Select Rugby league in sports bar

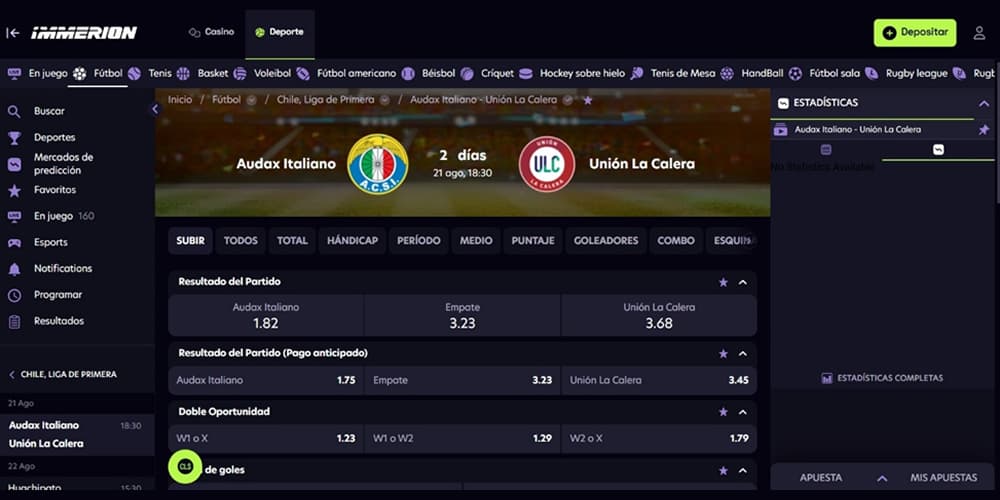pos(906,73)
